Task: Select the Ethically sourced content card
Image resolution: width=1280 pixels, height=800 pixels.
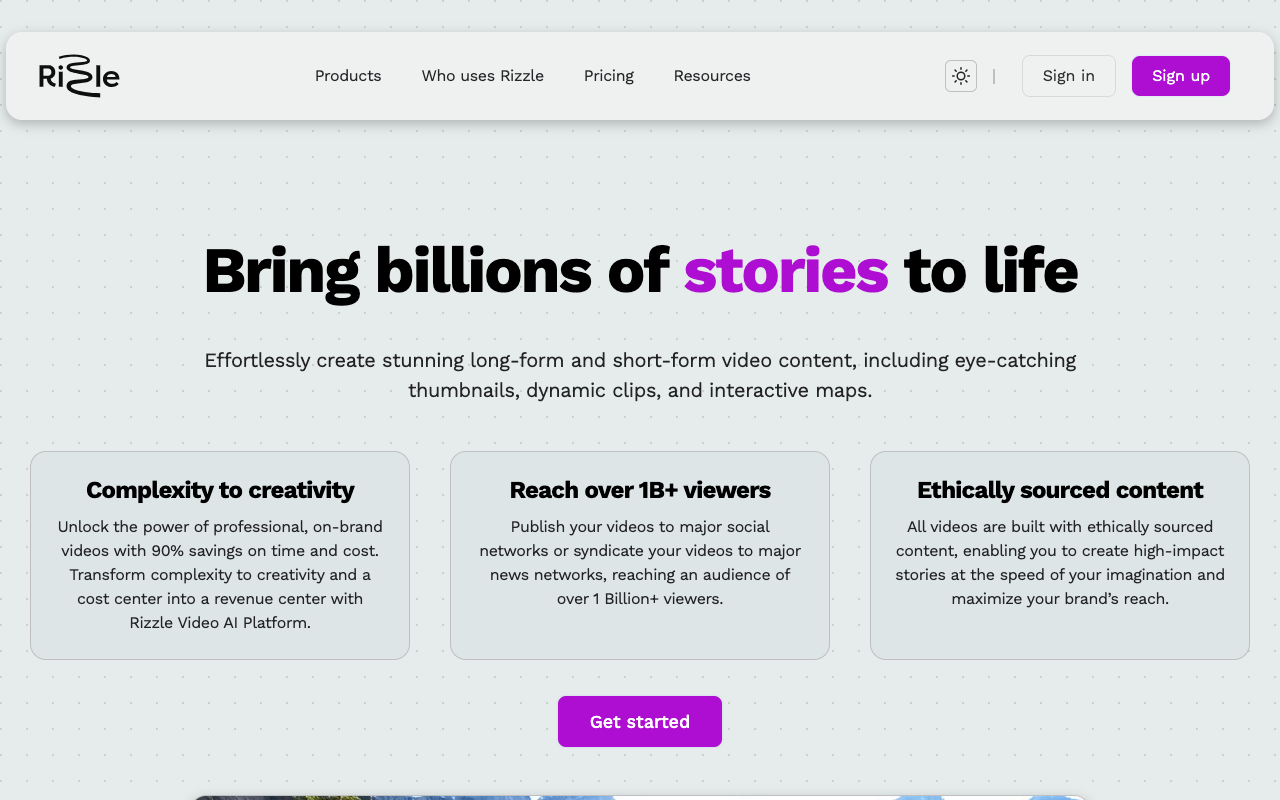Action: click(1060, 555)
